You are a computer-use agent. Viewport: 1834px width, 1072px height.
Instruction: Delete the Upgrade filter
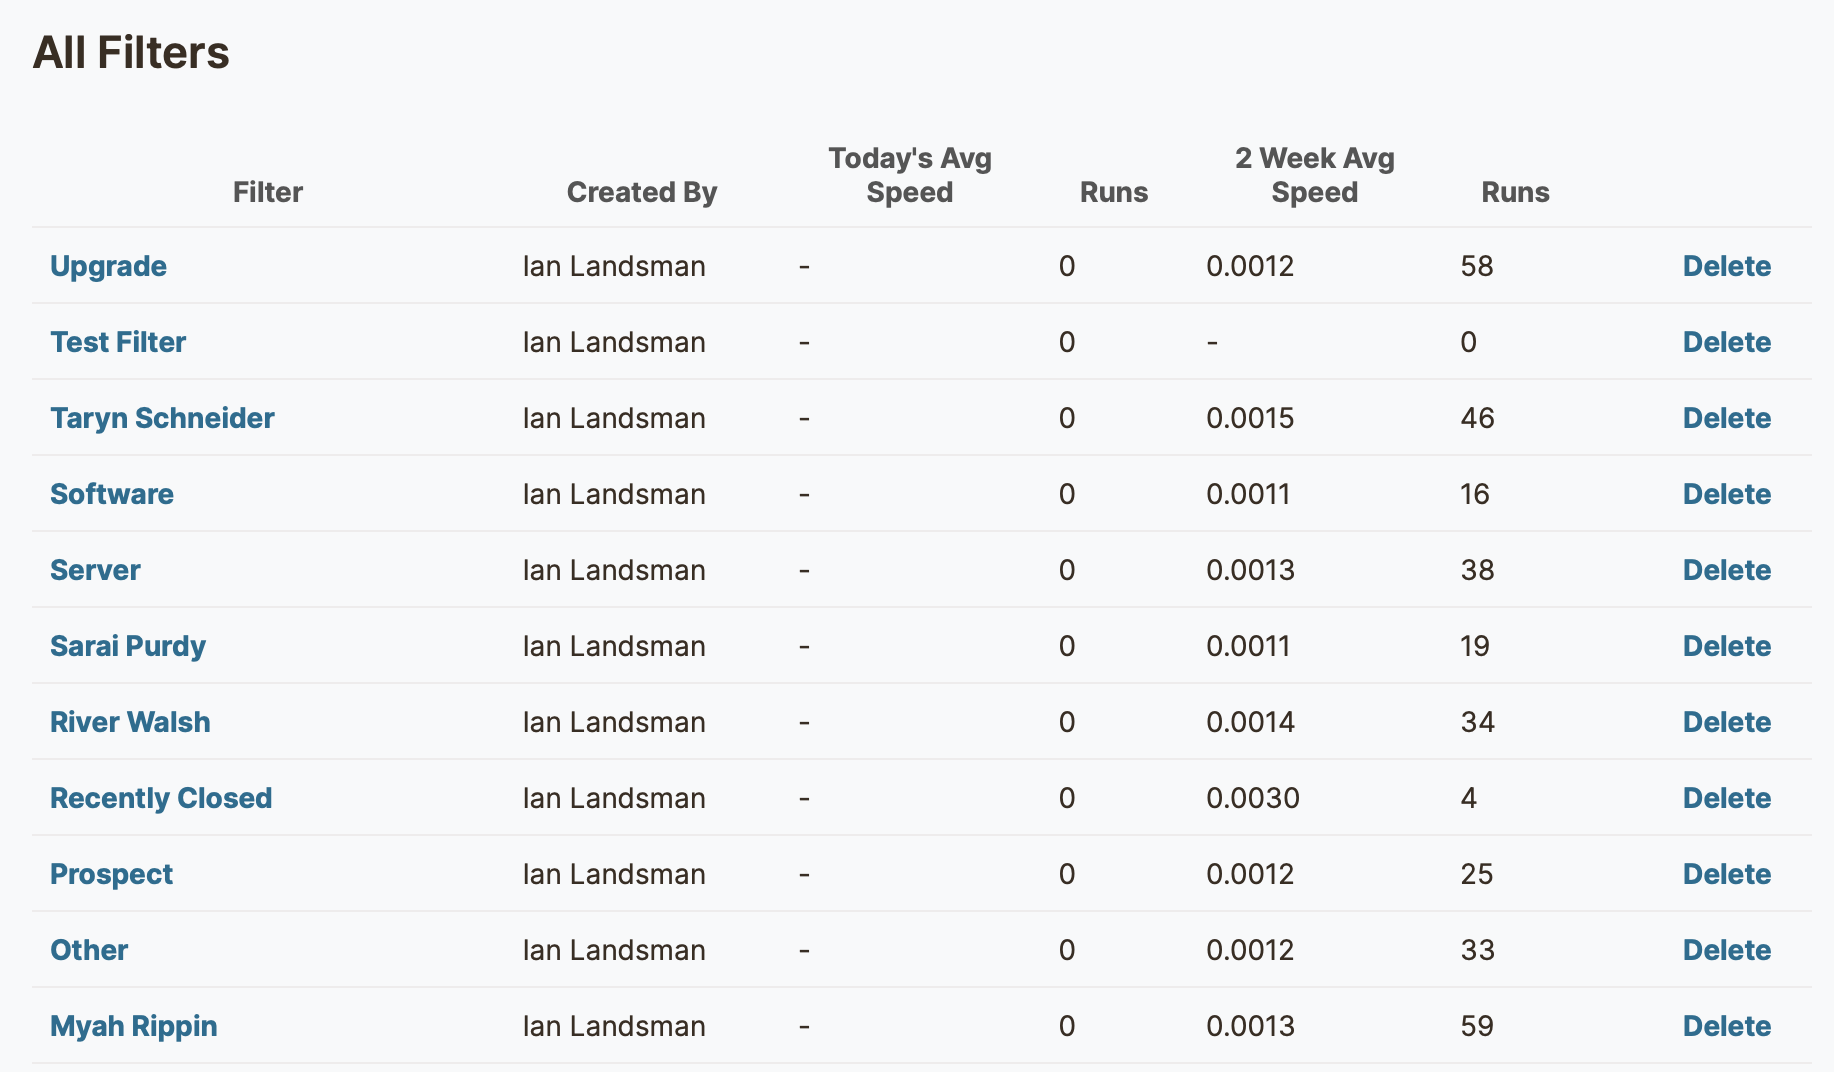(x=1727, y=266)
